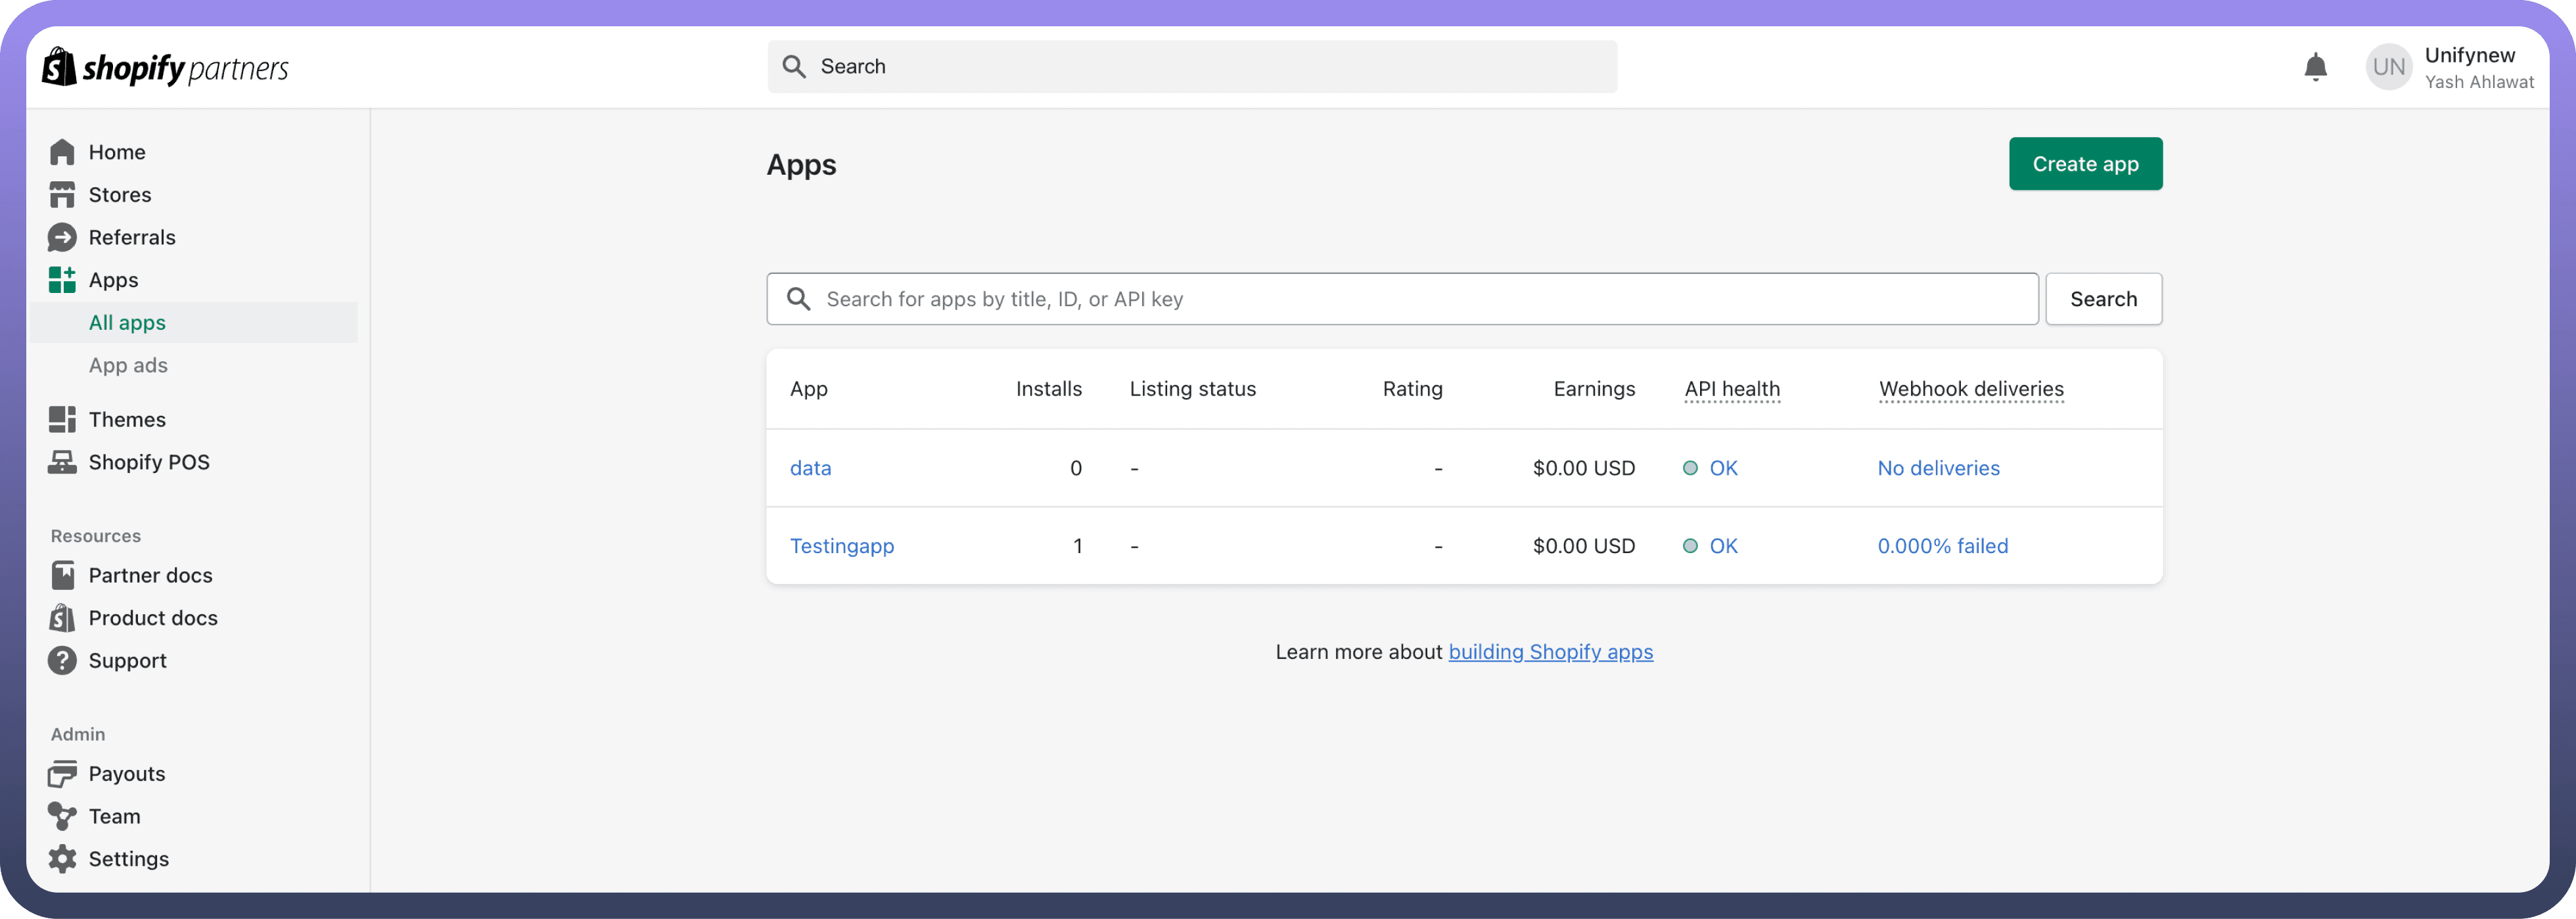This screenshot has width=2576, height=919.
Task: Click the Themes layout icon
Action: pyautogui.click(x=62, y=420)
